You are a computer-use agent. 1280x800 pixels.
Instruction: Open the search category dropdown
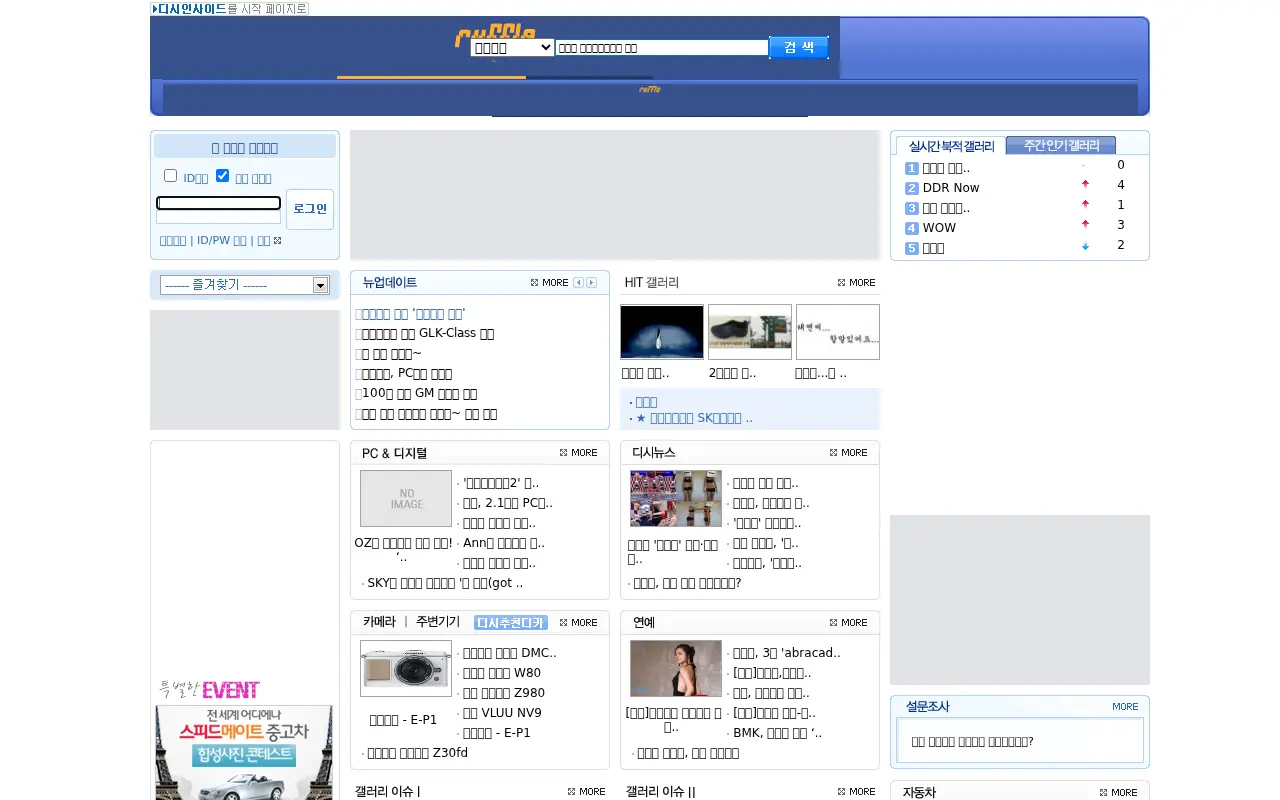[512, 48]
